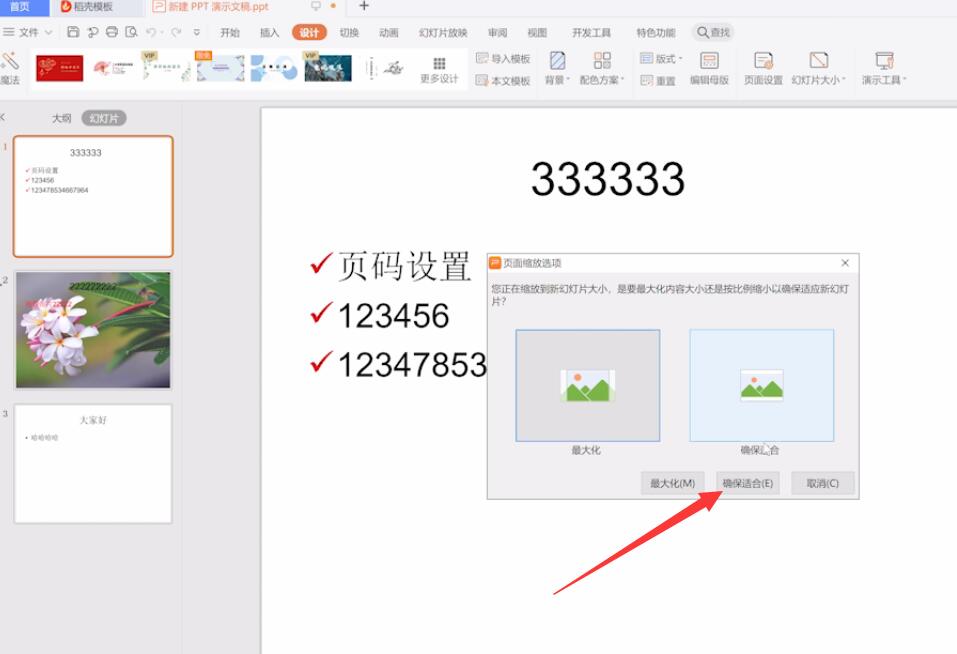
Task: Switch to the 幻灯片放映 ribbon tab
Action: (x=443, y=32)
